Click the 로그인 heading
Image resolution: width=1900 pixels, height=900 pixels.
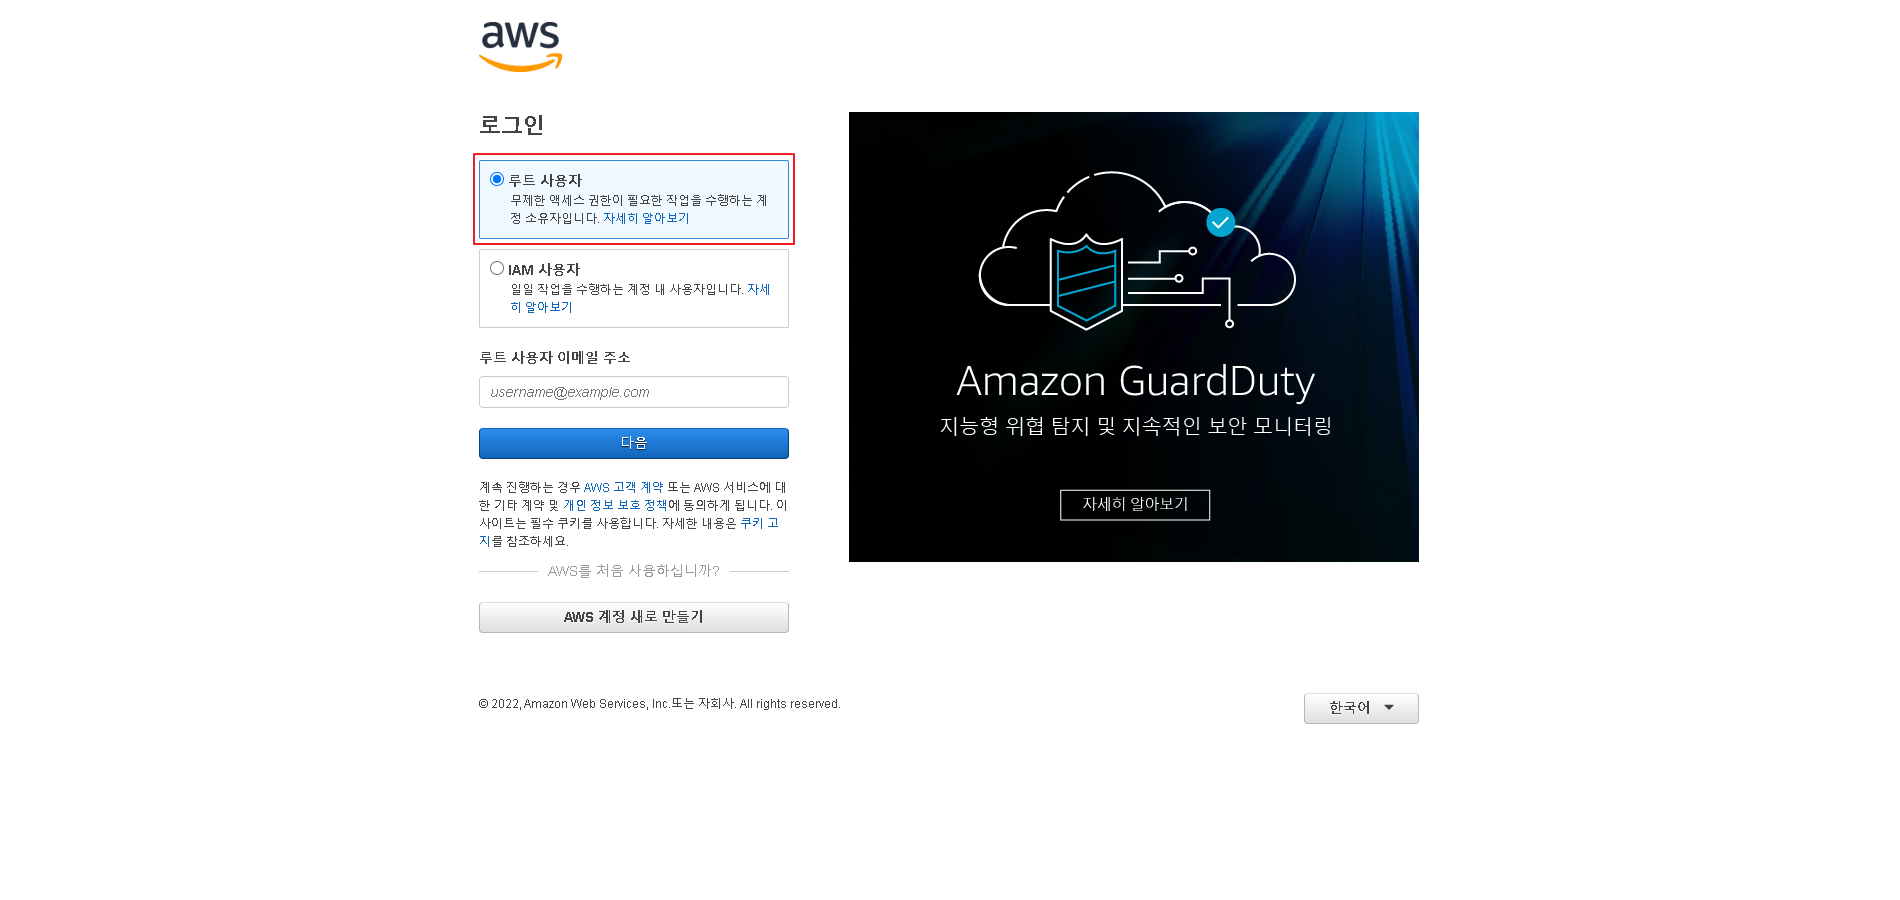point(511,125)
